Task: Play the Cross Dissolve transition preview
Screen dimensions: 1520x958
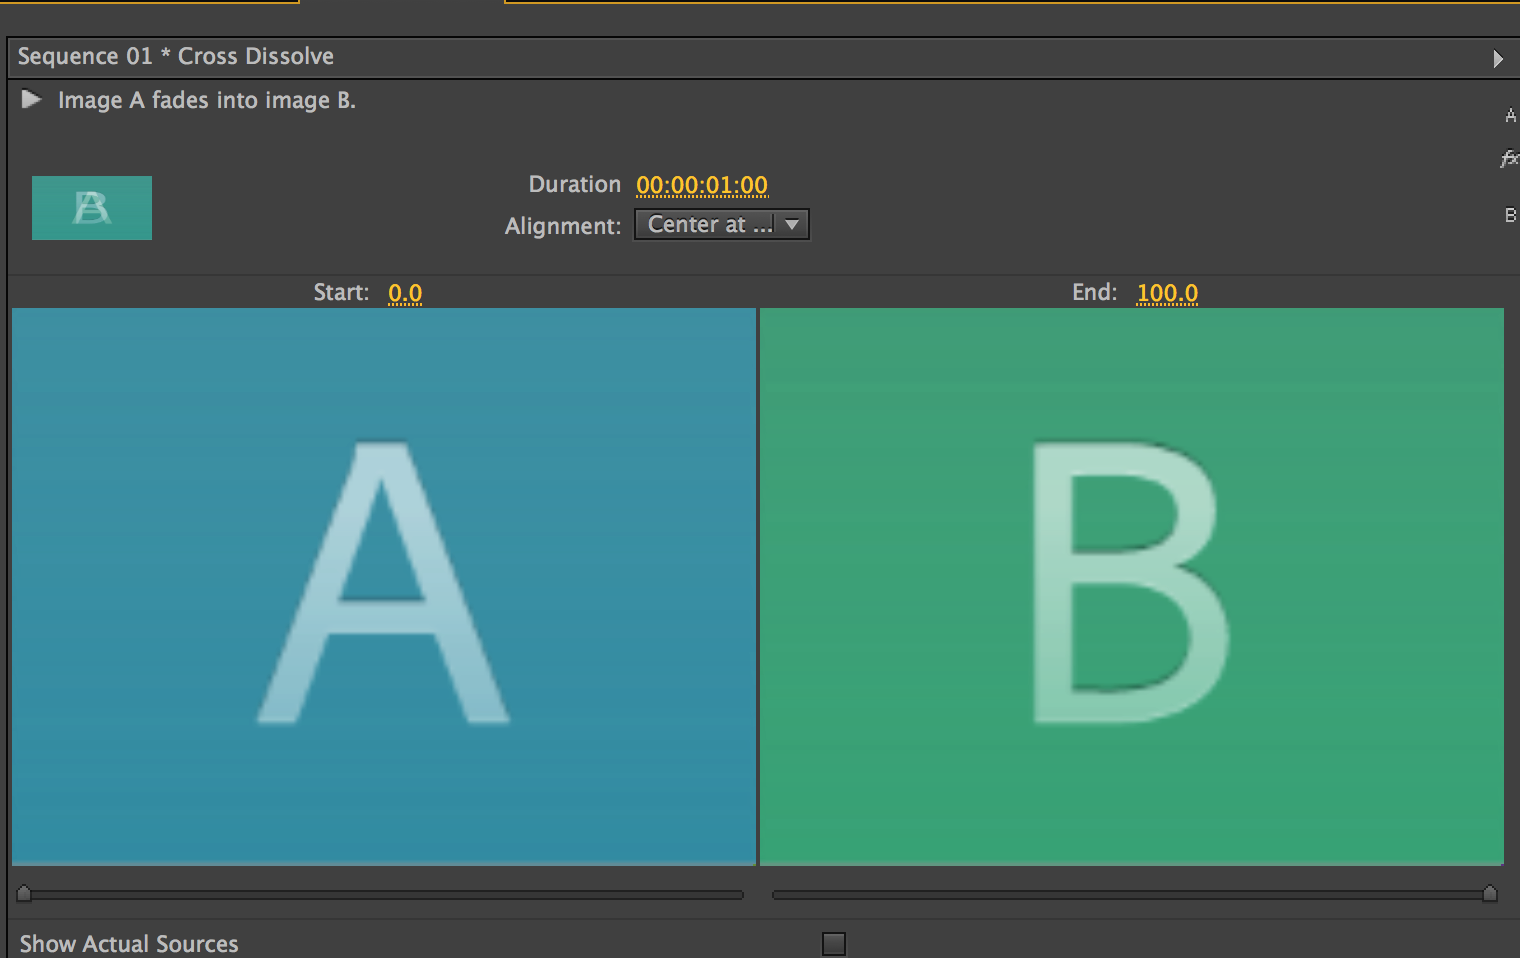Action: click(x=31, y=99)
